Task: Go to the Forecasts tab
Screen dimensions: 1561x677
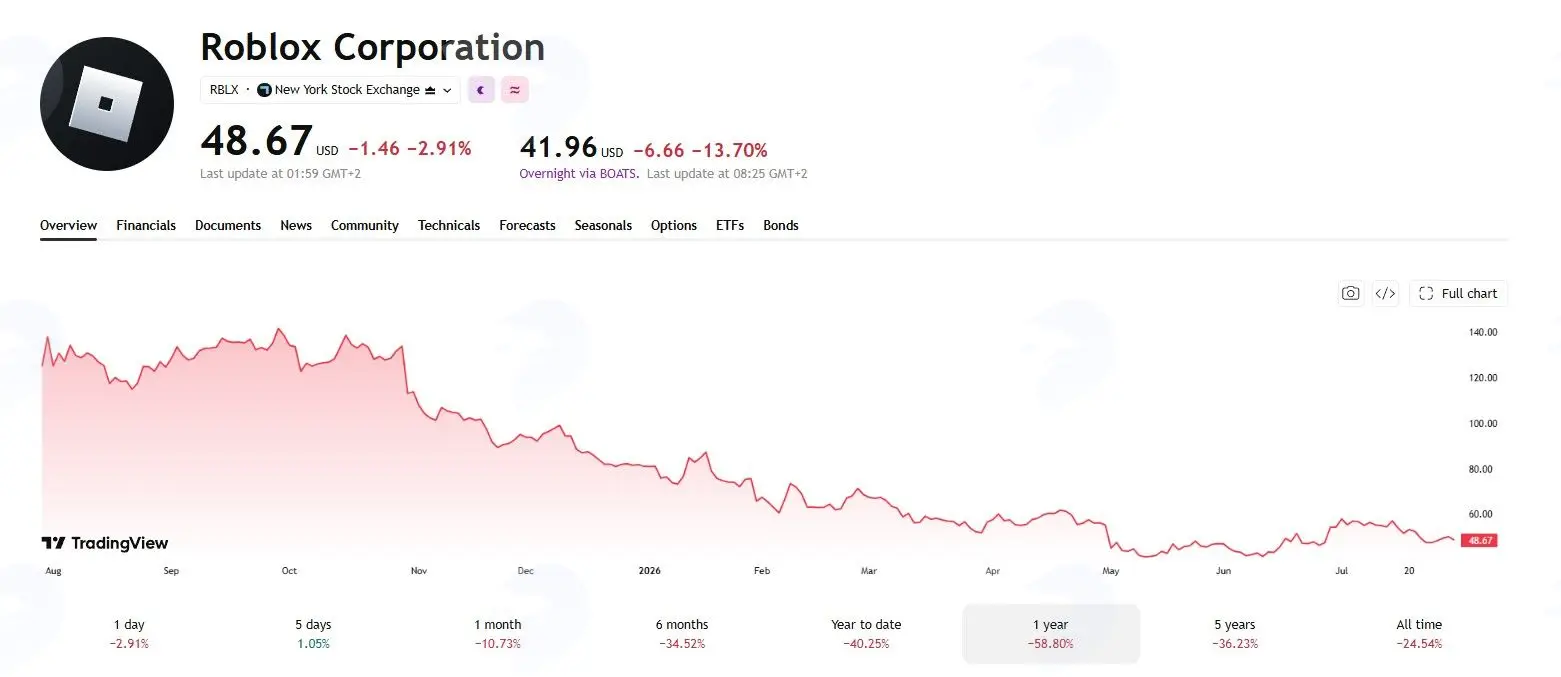Action: (x=527, y=225)
